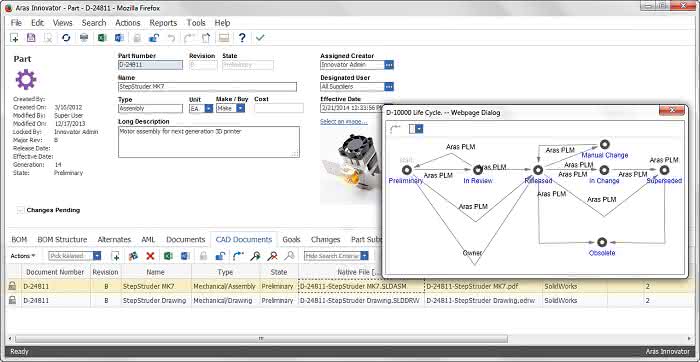Click into the Name field StepStruder MK7
Screen dimensions: 700x362
point(207,87)
